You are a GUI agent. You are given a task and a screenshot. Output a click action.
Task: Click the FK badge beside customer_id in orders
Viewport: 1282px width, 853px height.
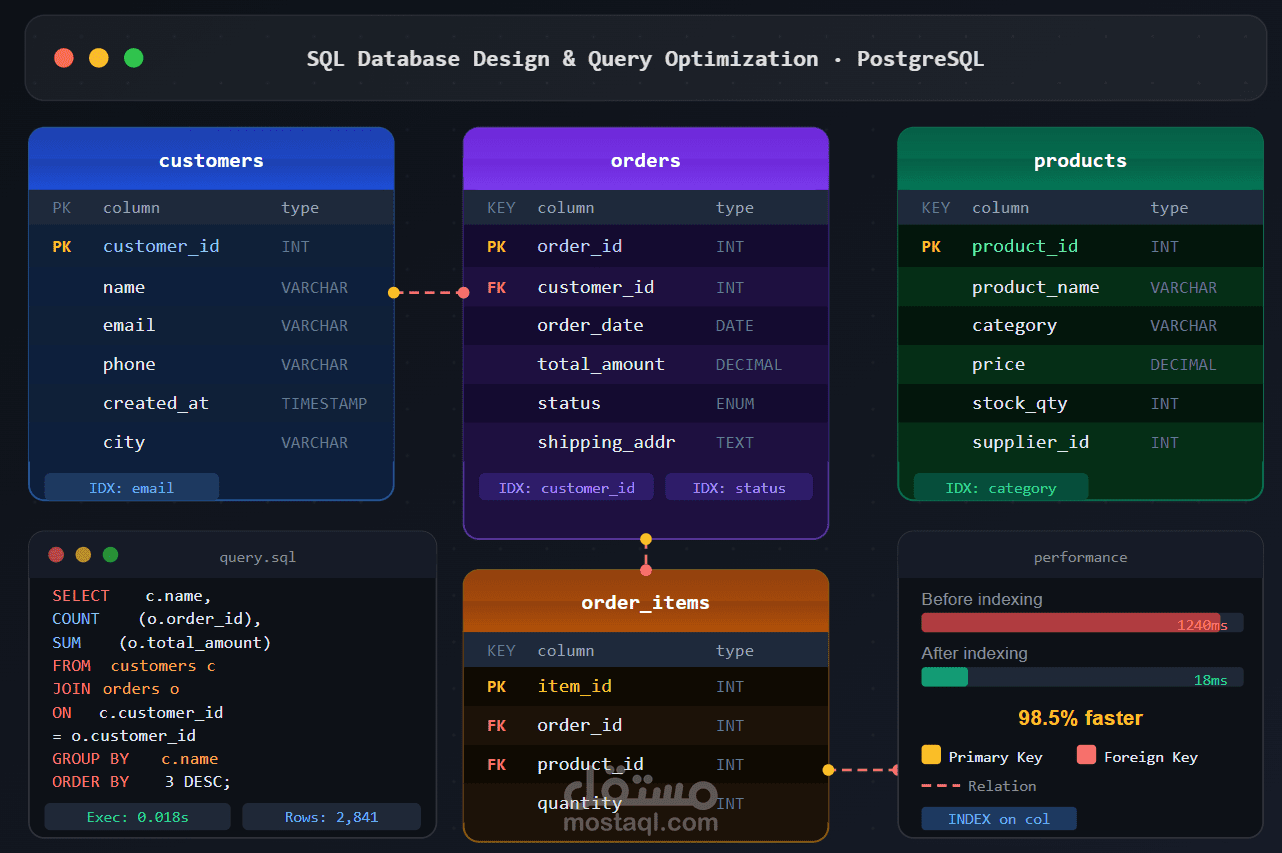coord(497,288)
